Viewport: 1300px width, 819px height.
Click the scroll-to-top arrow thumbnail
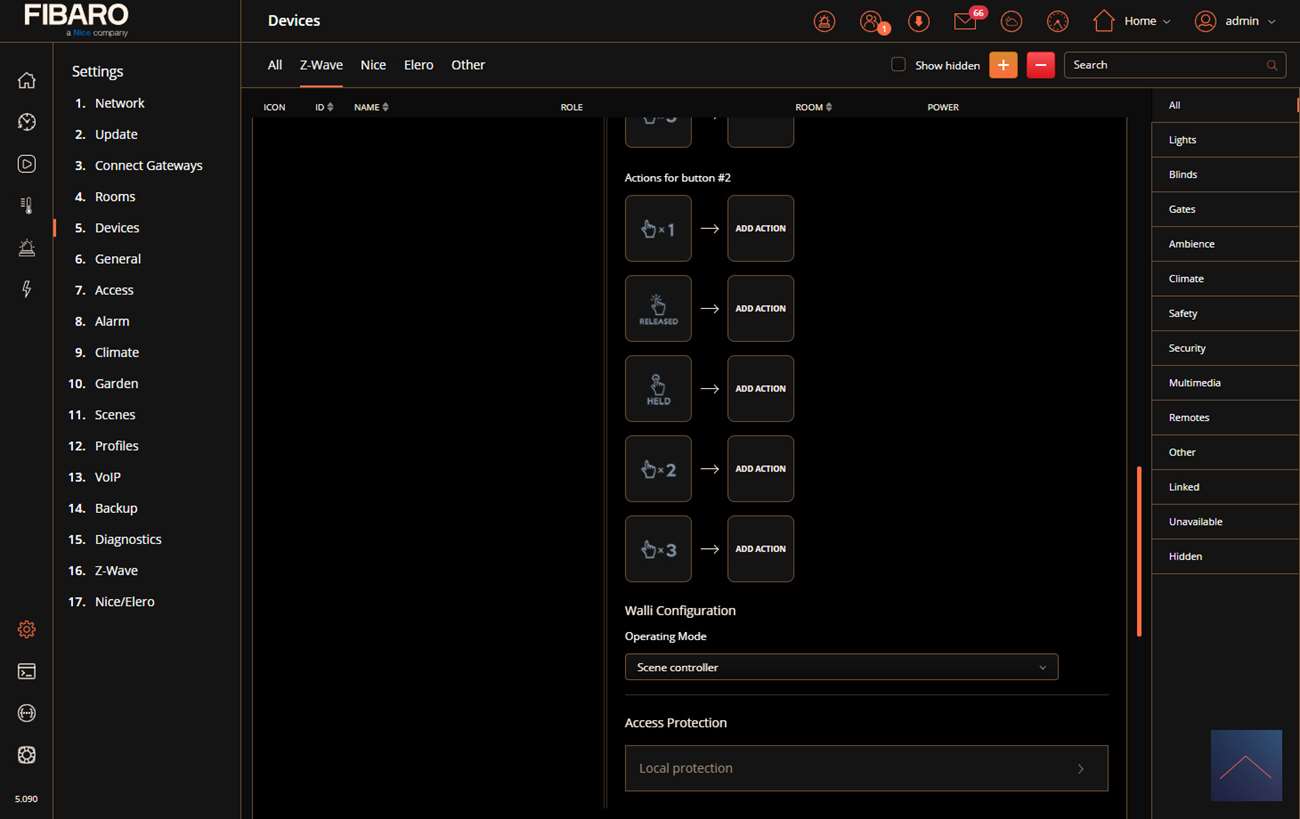(x=1245, y=765)
